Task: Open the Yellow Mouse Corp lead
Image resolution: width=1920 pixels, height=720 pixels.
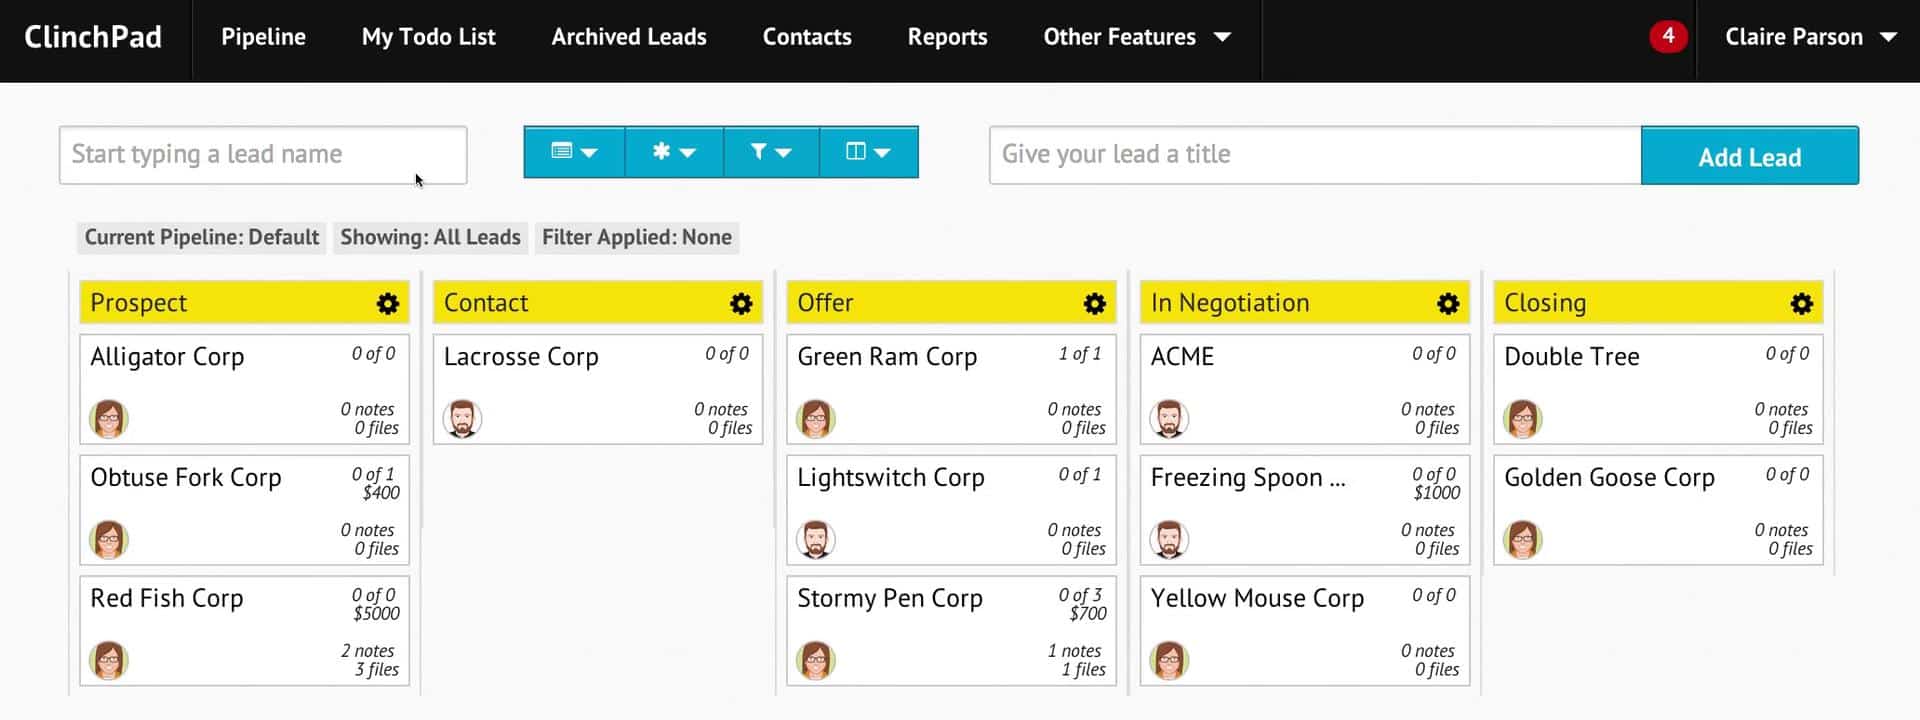Action: coord(1257,599)
